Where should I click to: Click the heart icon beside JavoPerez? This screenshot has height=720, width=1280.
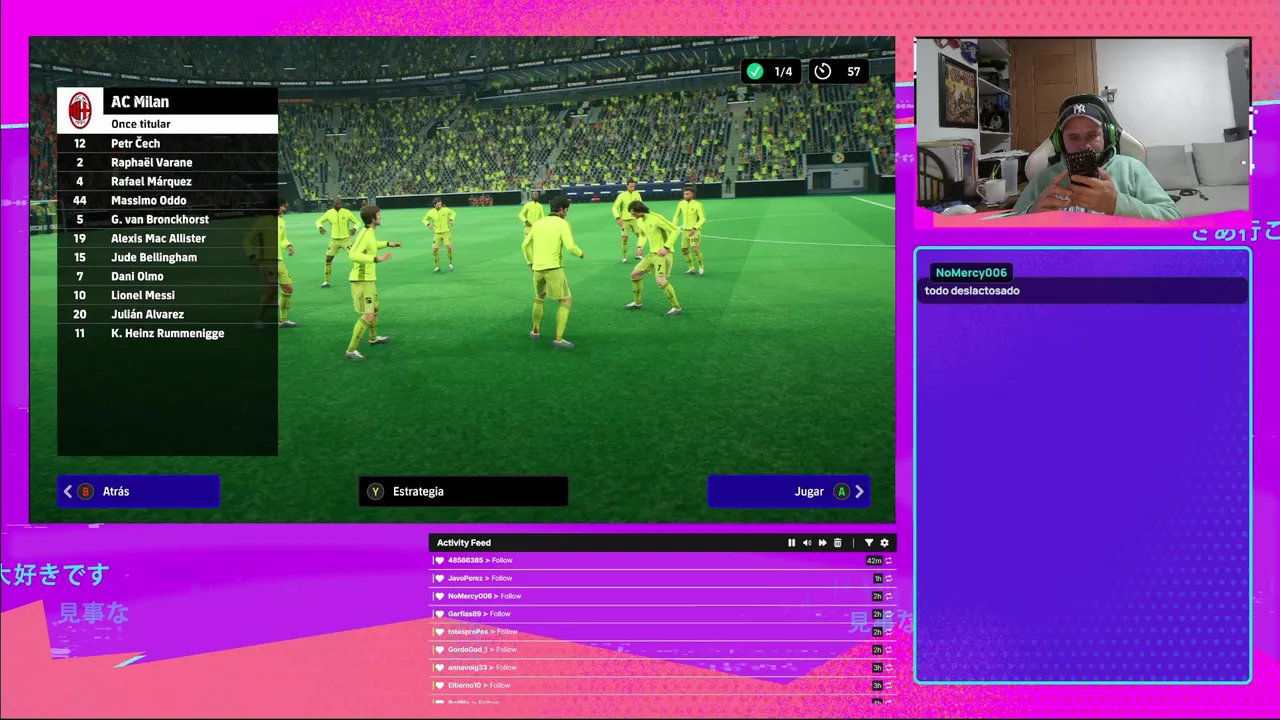pyautogui.click(x=439, y=579)
